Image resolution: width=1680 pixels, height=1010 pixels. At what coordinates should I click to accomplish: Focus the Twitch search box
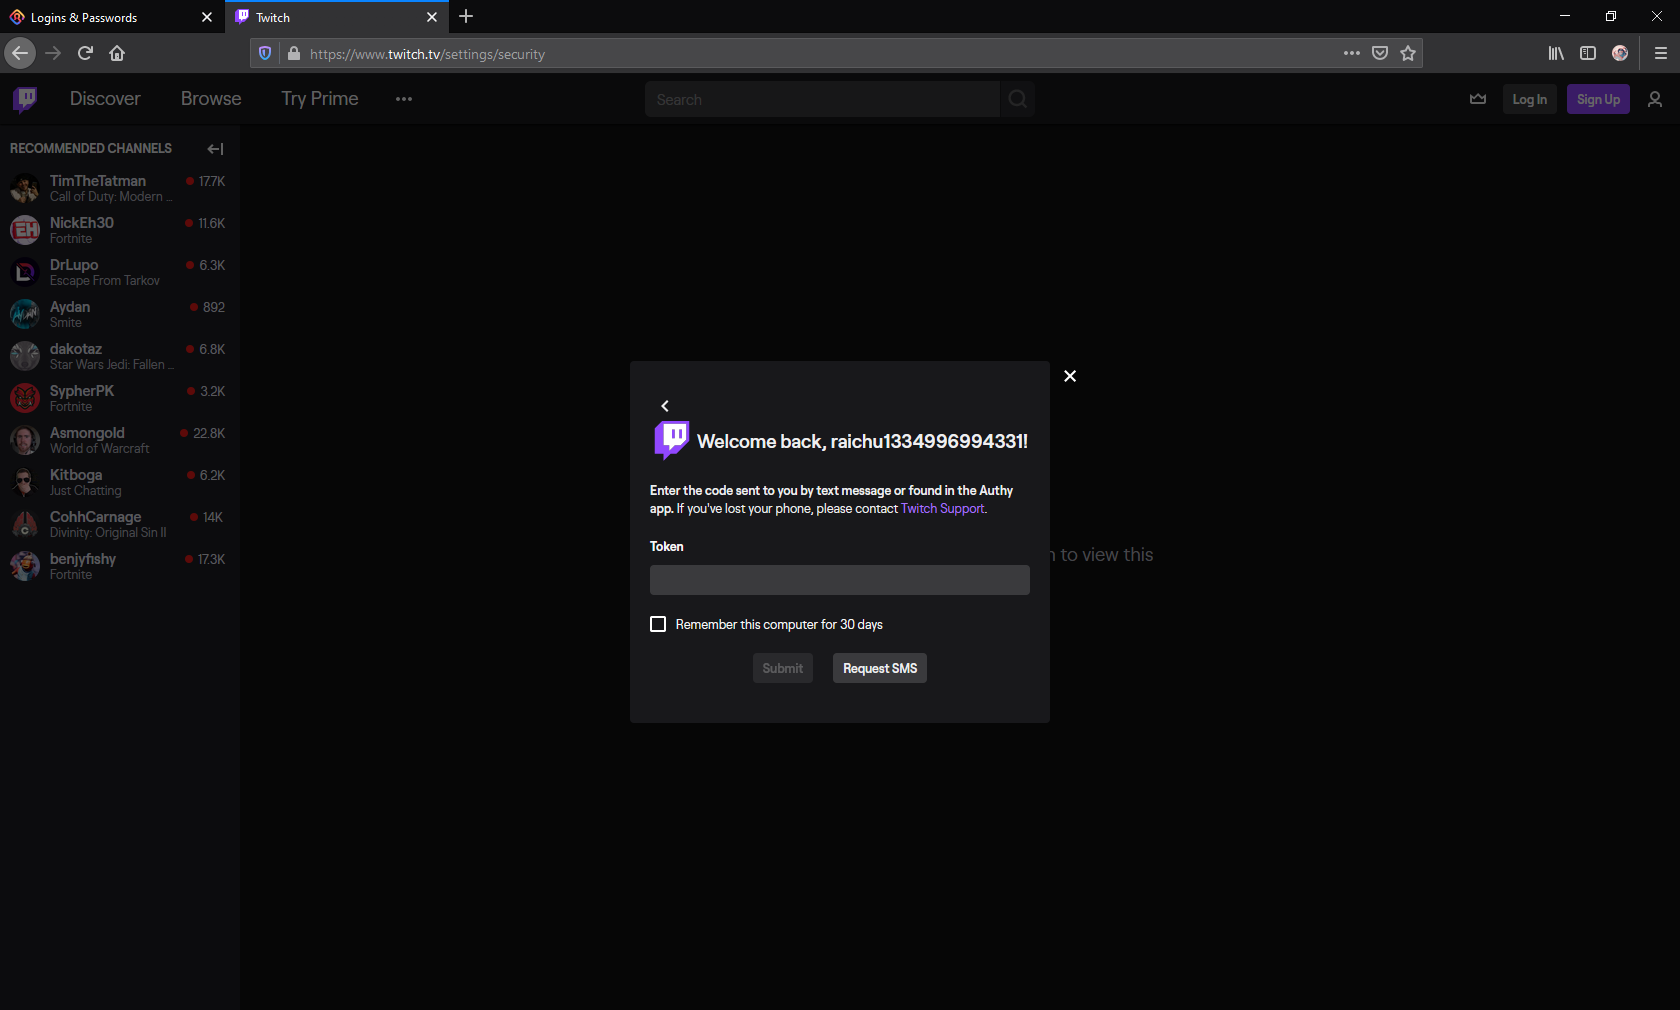point(822,99)
